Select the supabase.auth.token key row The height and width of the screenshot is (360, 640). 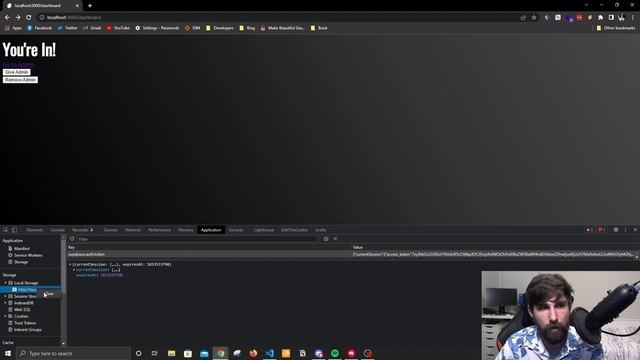352,255
